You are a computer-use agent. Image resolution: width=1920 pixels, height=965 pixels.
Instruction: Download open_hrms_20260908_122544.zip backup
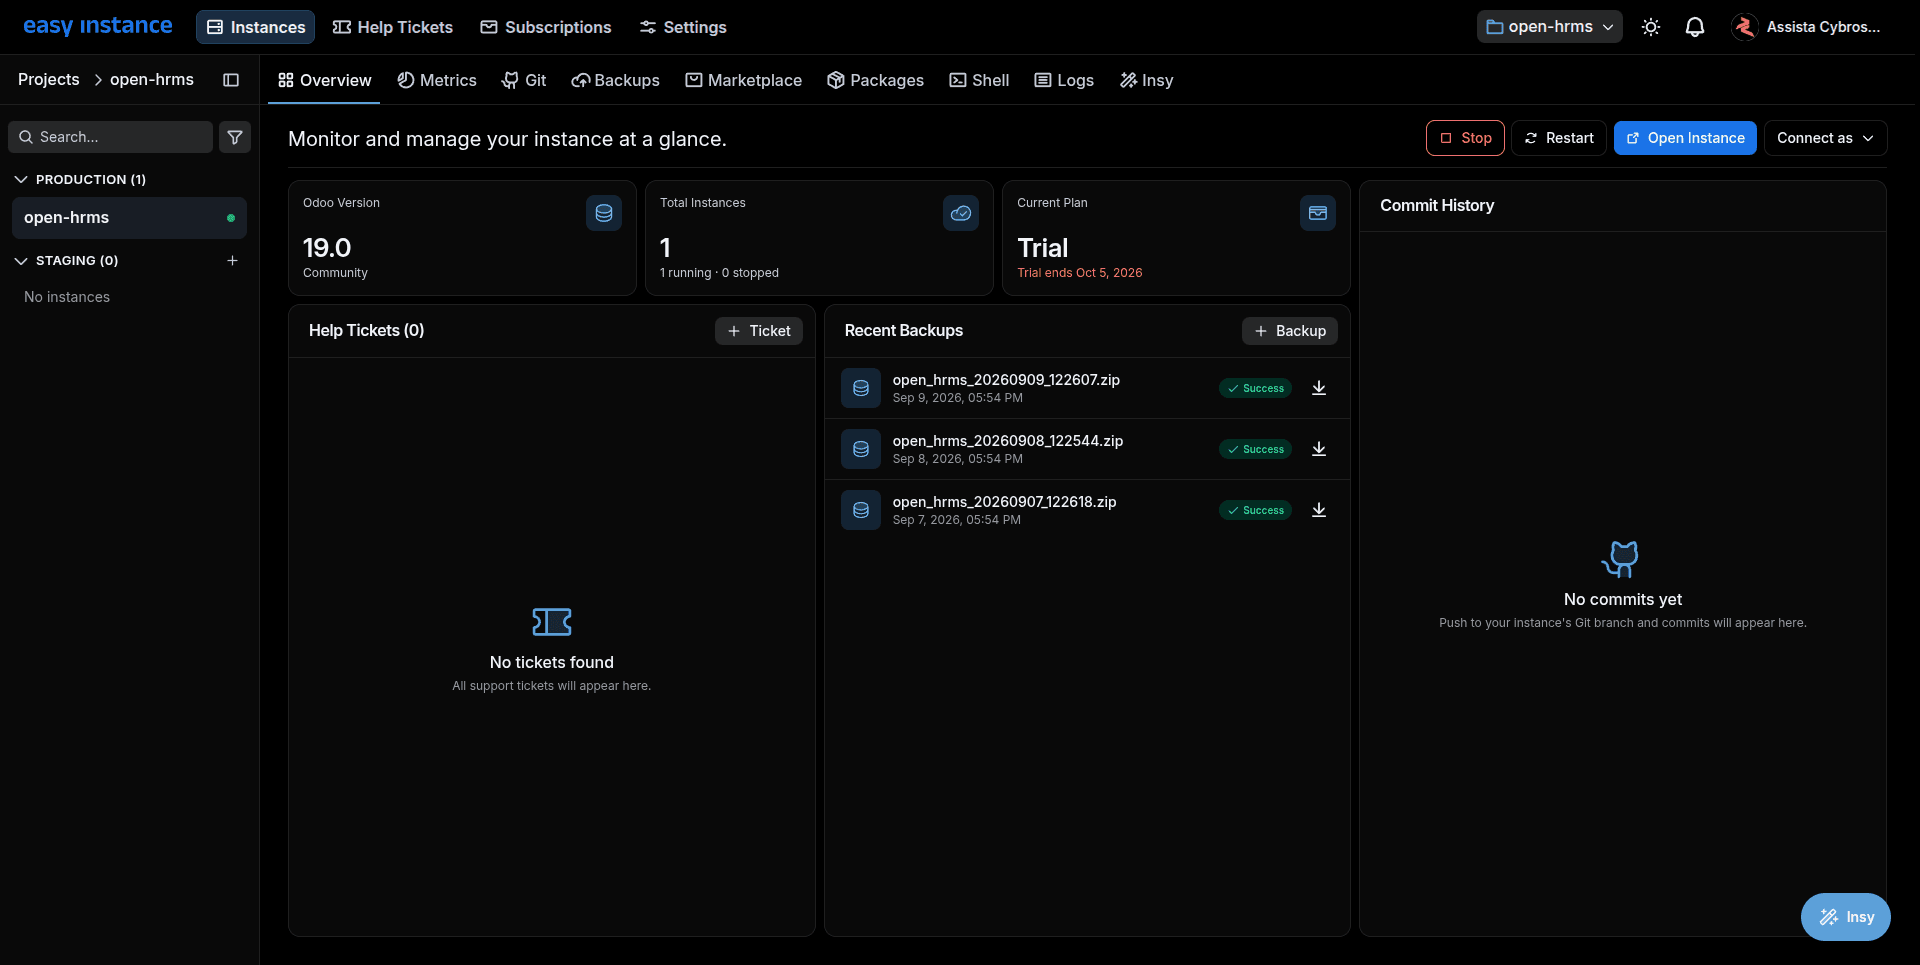tap(1319, 449)
